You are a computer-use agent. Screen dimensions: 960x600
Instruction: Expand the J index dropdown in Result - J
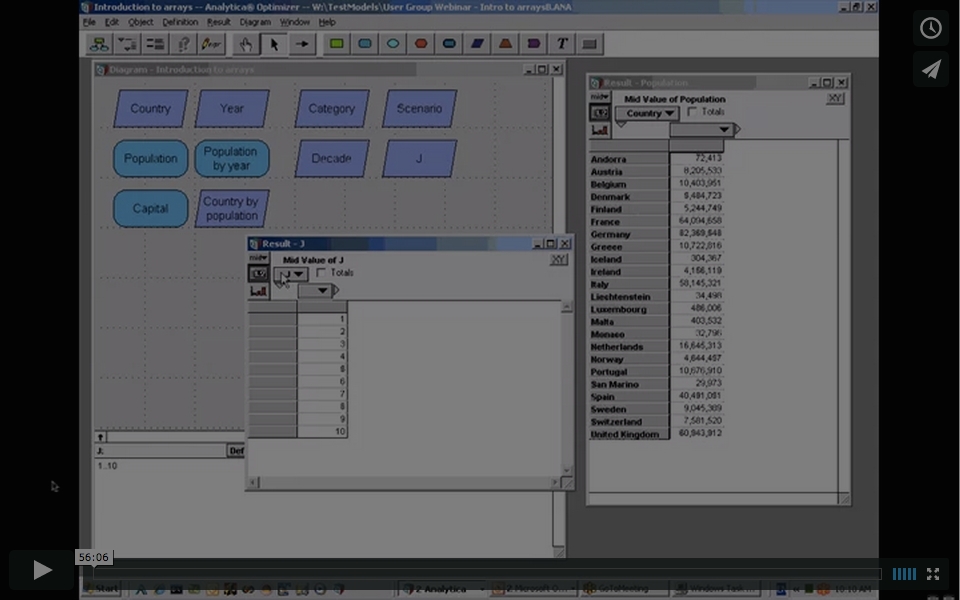click(292, 274)
